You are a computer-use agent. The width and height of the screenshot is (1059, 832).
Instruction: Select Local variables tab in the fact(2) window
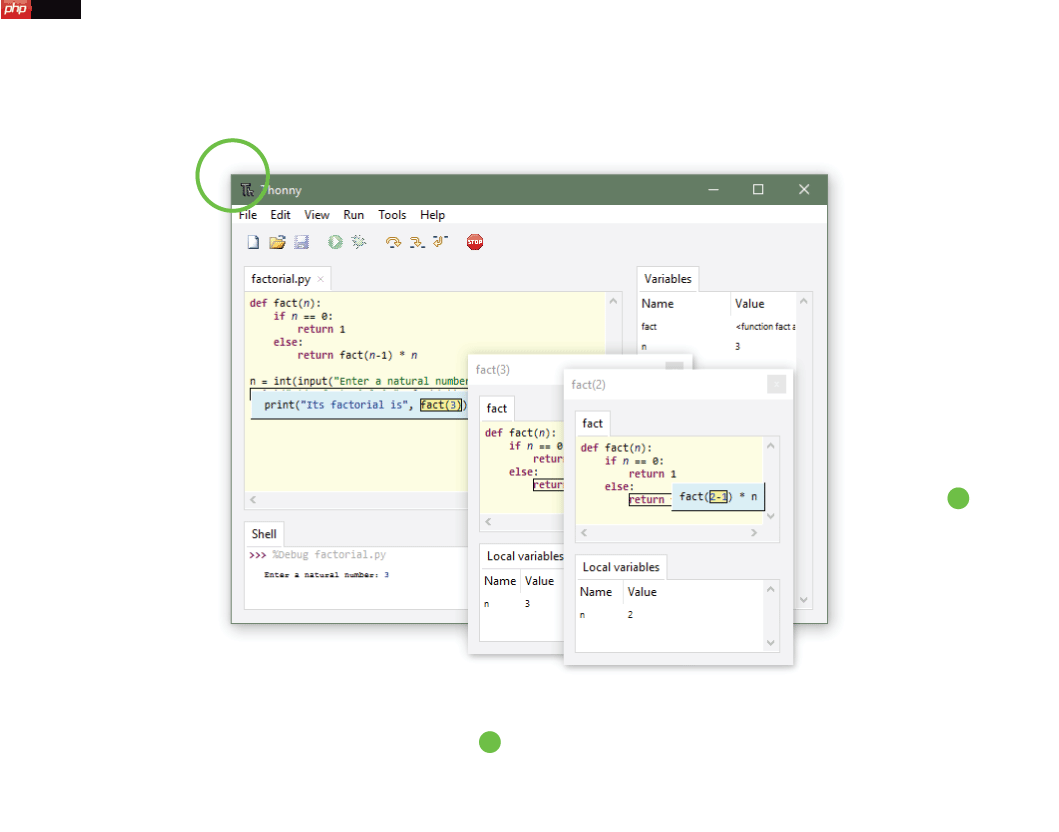621,567
